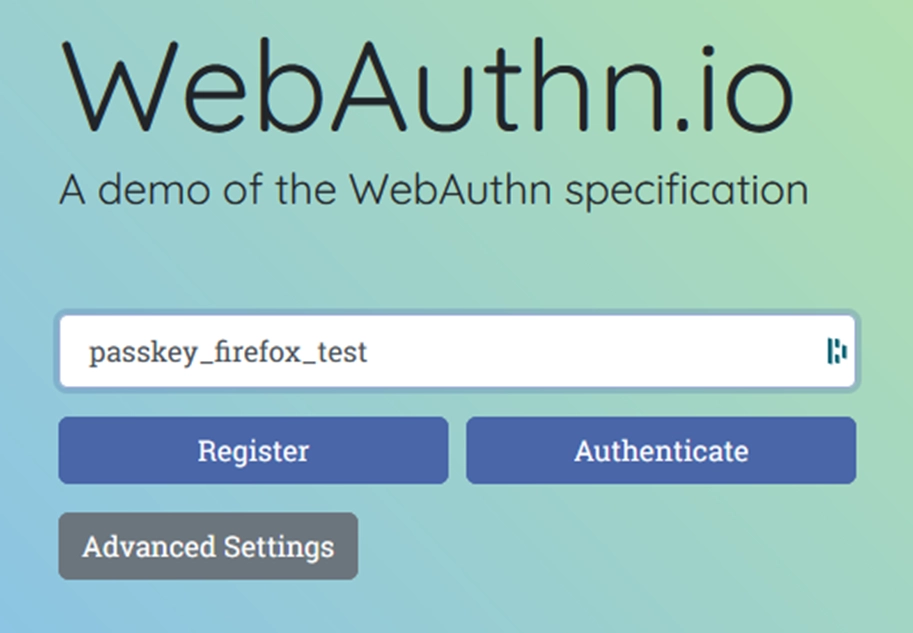The height and width of the screenshot is (633, 913).
Task: Click the Register button
Action: pos(253,450)
